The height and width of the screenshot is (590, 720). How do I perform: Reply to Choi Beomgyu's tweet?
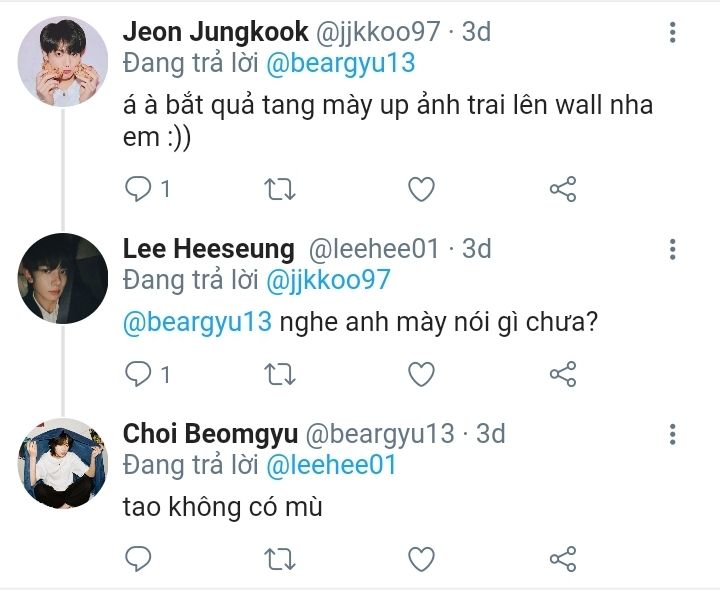click(138, 558)
